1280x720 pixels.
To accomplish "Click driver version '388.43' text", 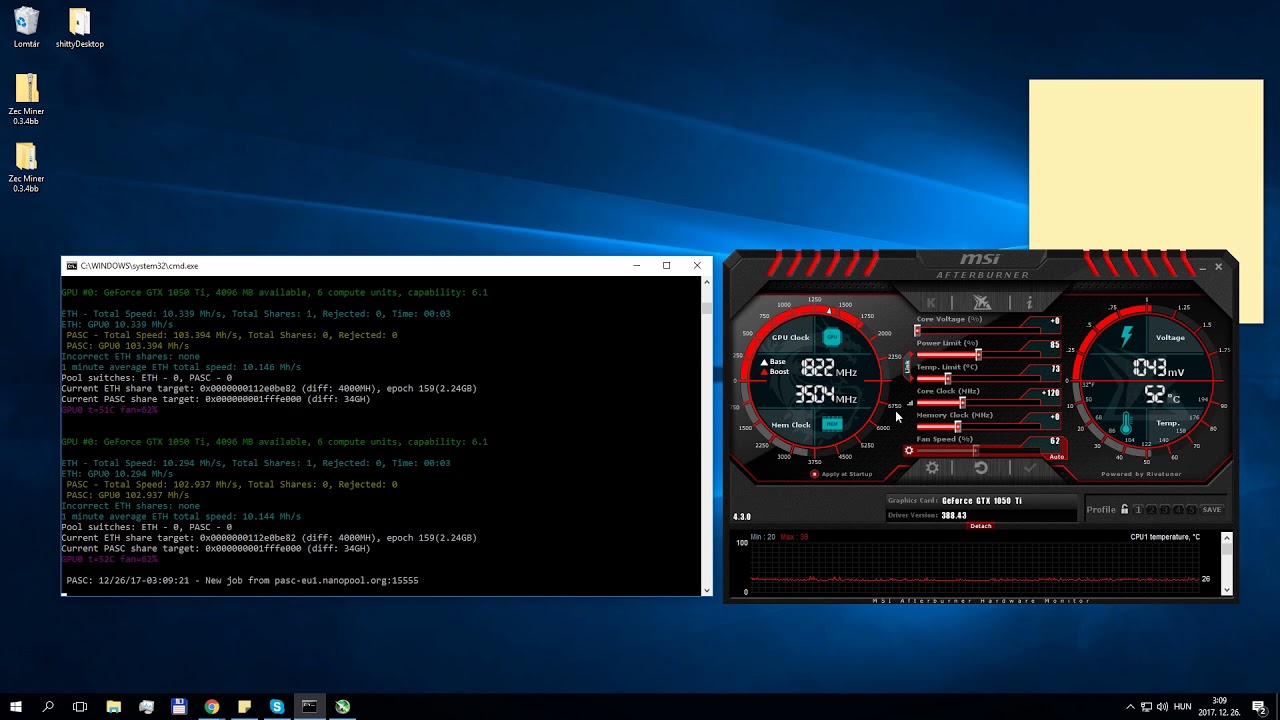I will coord(954,515).
